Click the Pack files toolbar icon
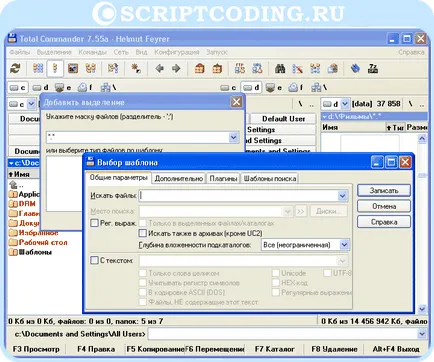The height and width of the screenshot is (362, 434). [199, 69]
